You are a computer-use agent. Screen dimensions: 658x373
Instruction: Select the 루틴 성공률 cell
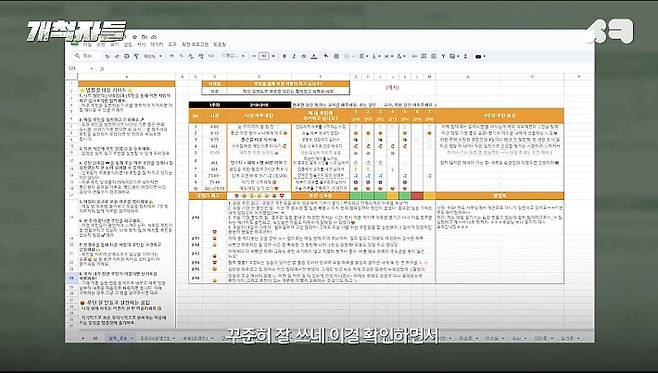[320, 196]
